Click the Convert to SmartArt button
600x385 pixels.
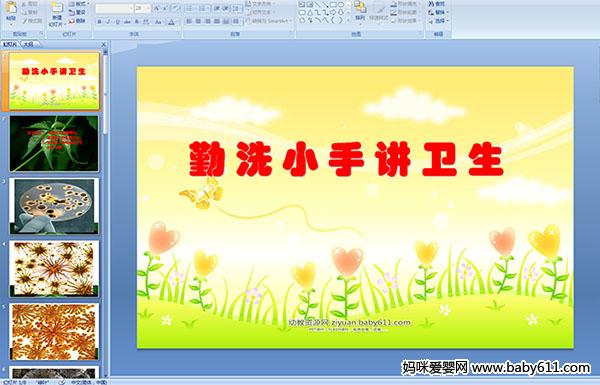pyautogui.click(x=267, y=21)
